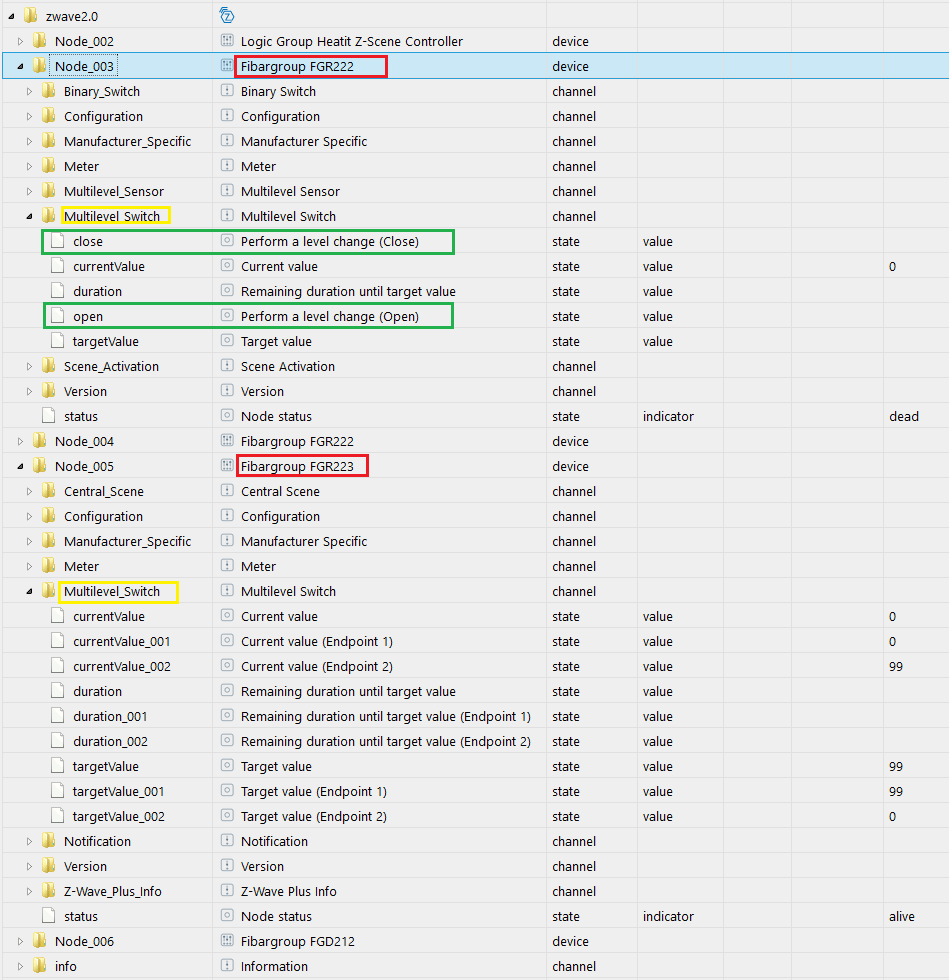The height and width of the screenshot is (980, 949).
Task: Click 'Current value (Endpoint 2)' name
Action: (x=317, y=666)
